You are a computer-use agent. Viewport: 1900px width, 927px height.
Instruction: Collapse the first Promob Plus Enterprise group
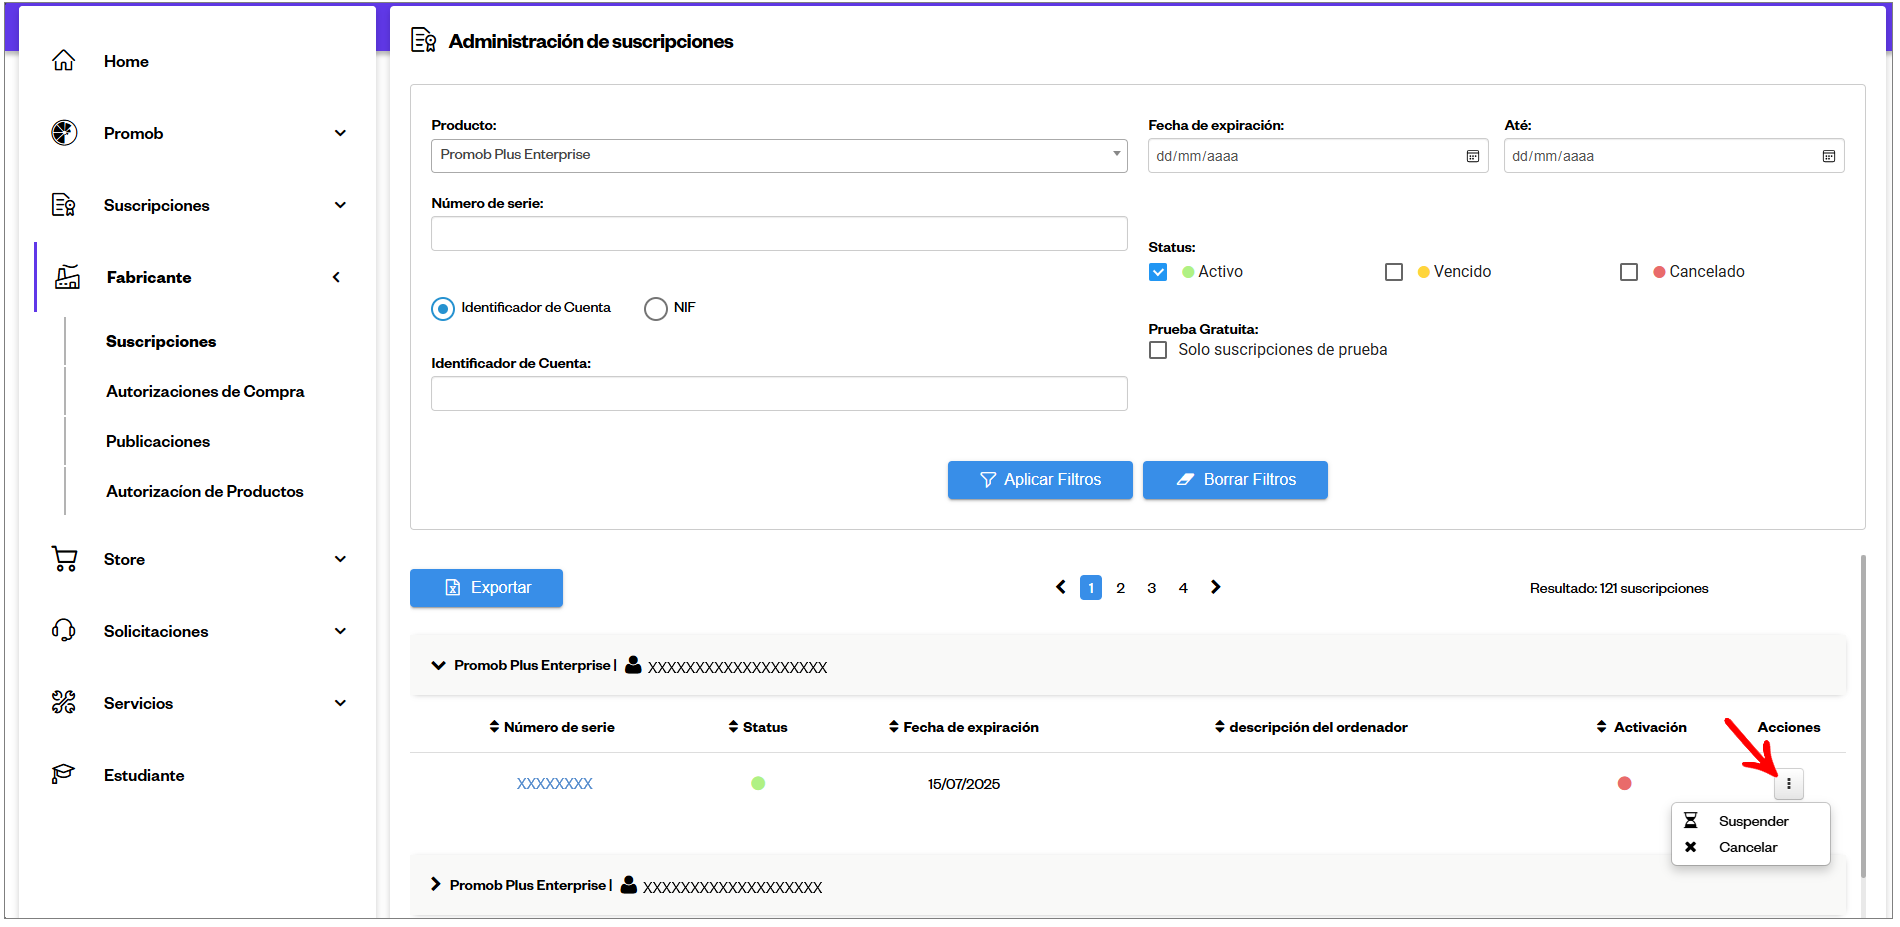(438, 665)
